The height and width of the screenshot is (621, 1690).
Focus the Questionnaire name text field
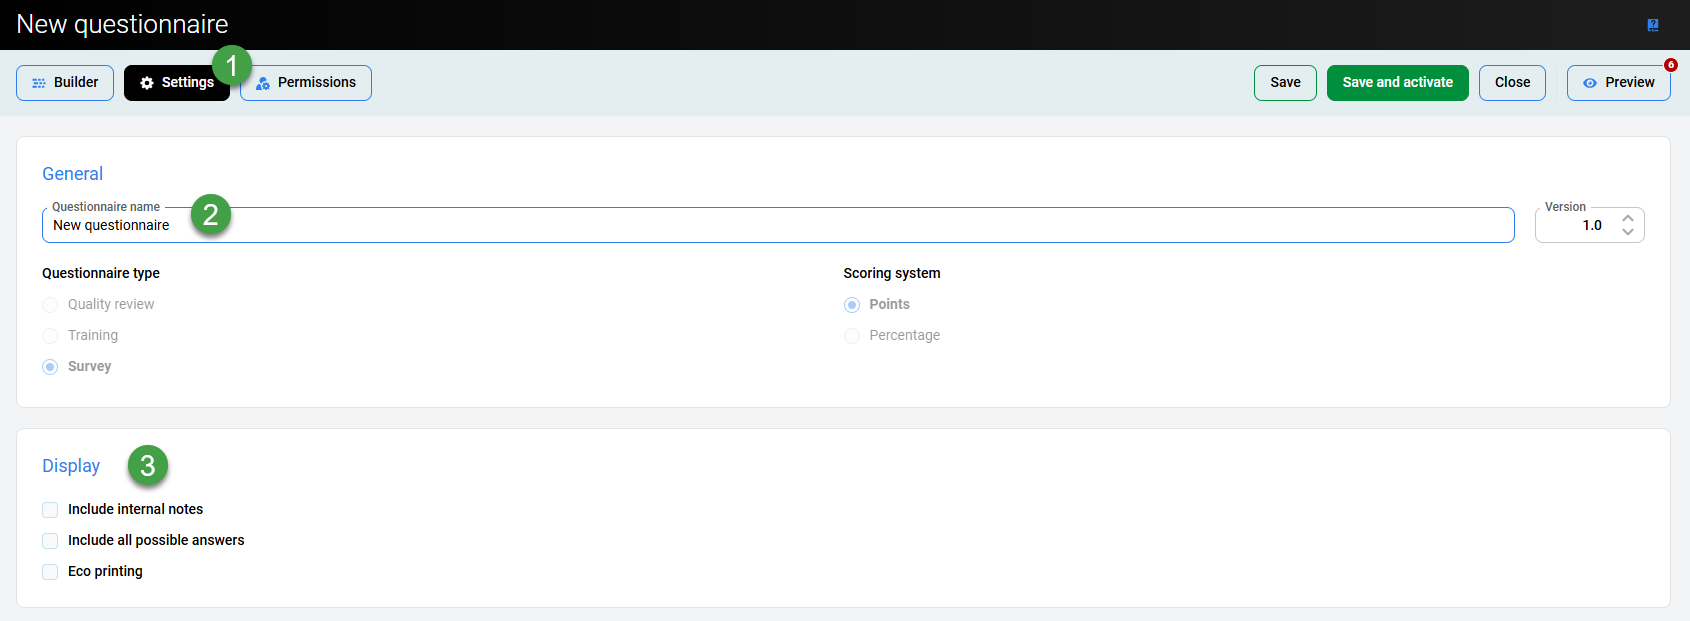click(778, 226)
